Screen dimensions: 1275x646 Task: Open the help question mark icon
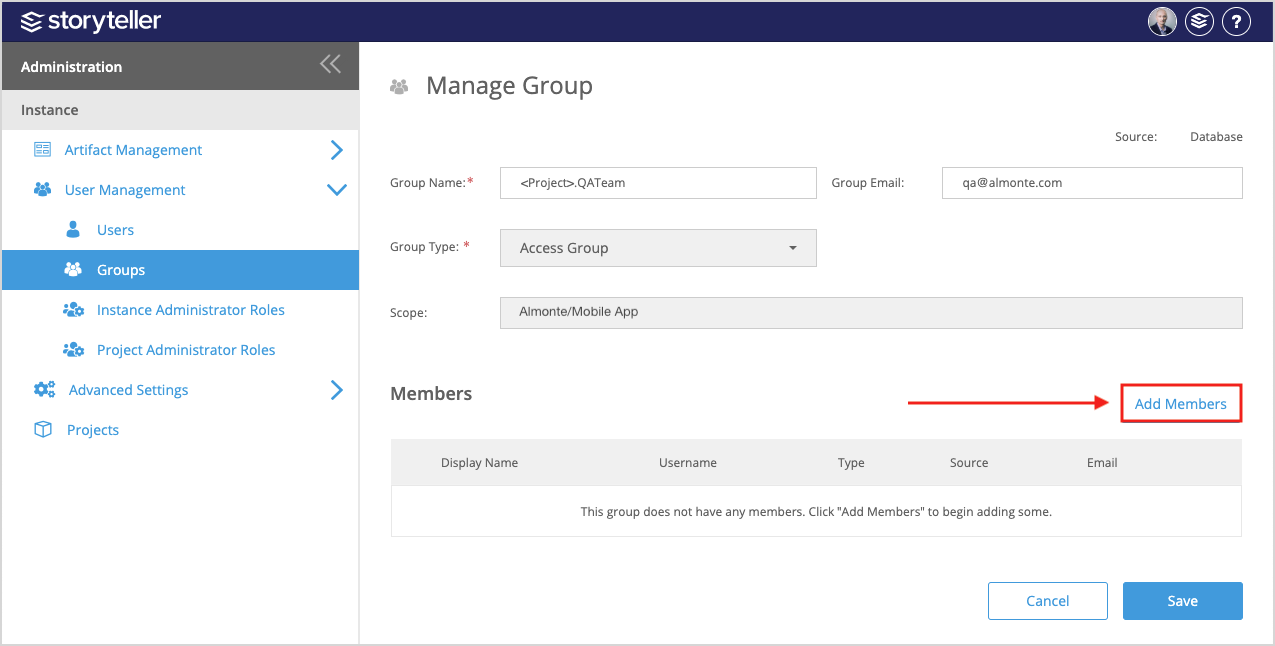(x=1237, y=21)
